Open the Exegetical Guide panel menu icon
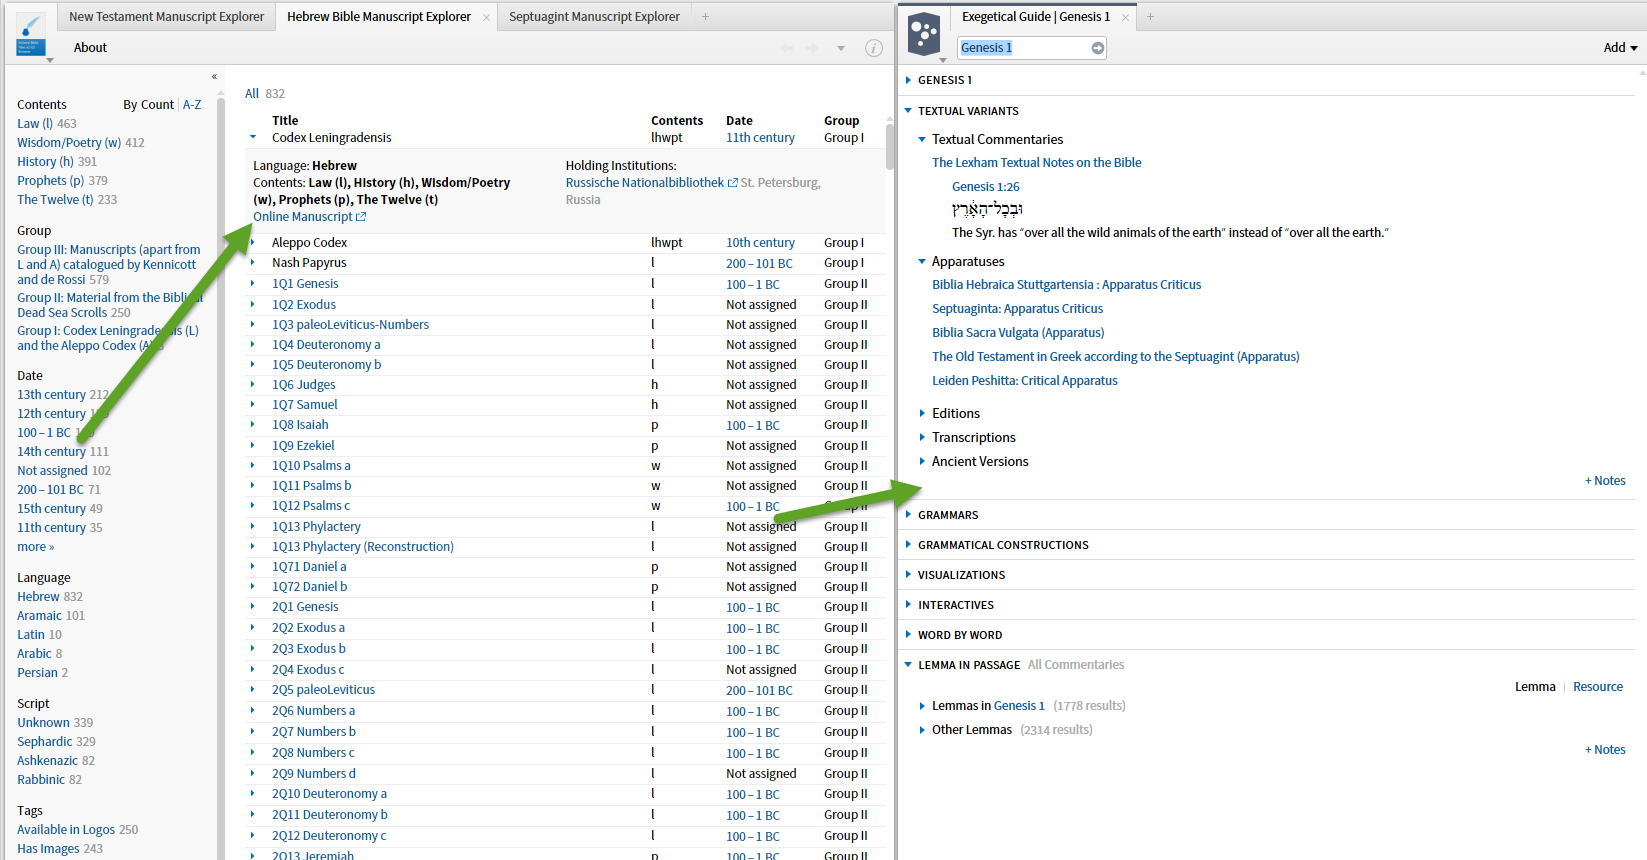This screenshot has width=1647, height=860. (x=924, y=35)
